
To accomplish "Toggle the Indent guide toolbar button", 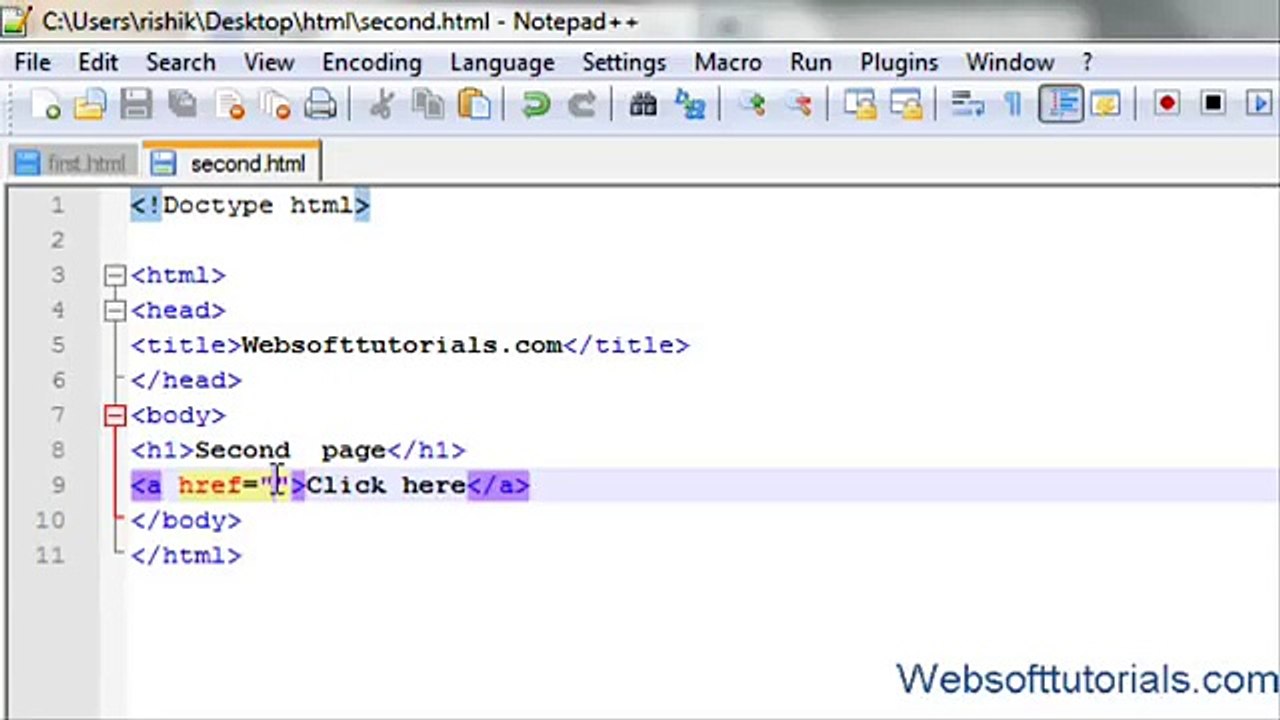I will click(x=1061, y=104).
